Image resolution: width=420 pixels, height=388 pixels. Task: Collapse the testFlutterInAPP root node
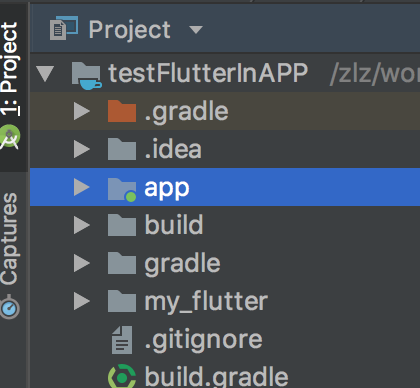point(45,73)
